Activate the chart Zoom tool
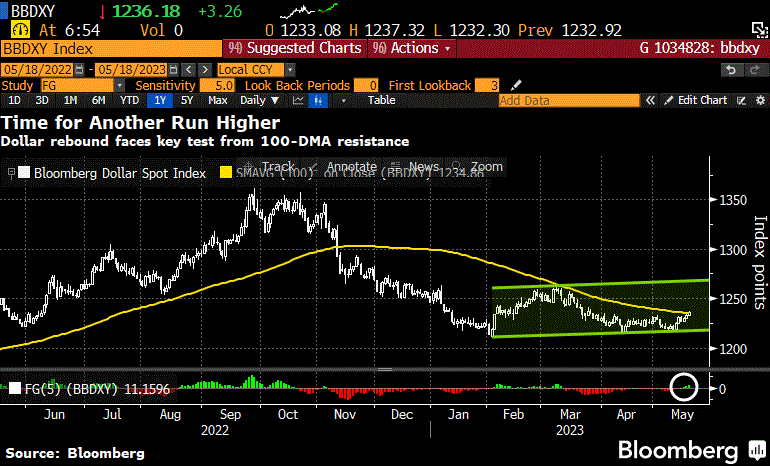770x466 pixels. 478,166
